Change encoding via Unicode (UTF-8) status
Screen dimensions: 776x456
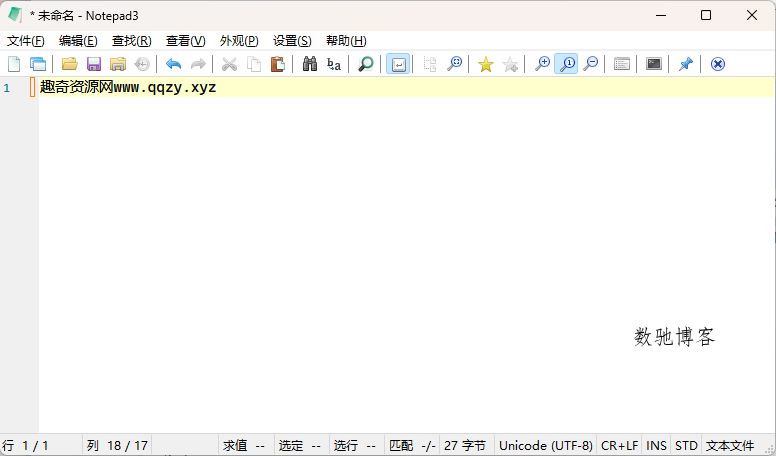coord(546,446)
